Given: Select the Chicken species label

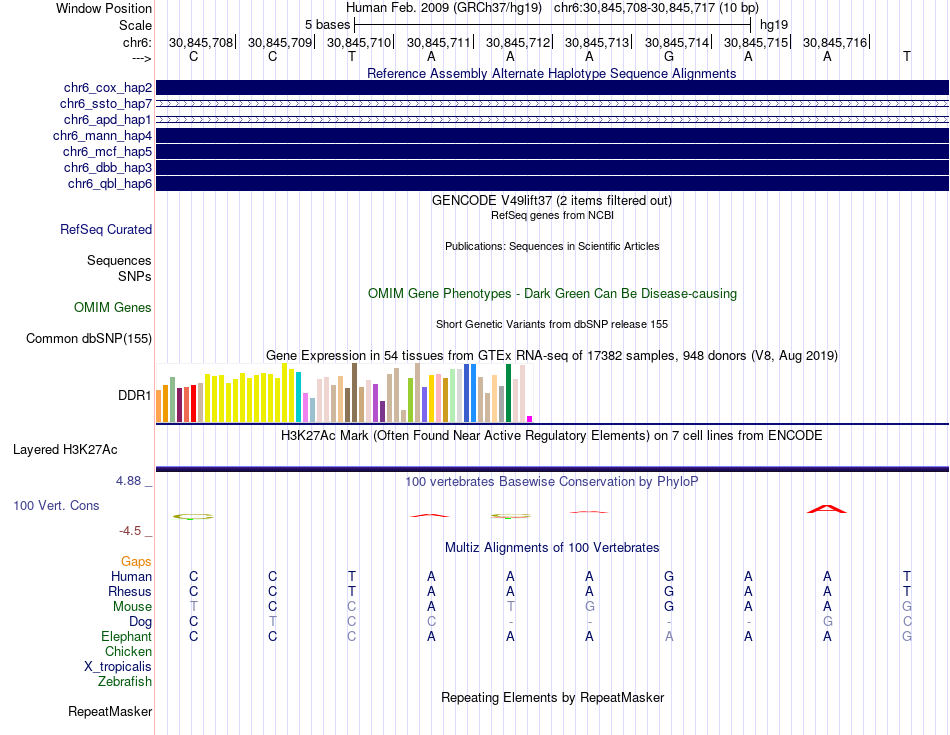Looking at the screenshot, I should [x=128, y=651].
